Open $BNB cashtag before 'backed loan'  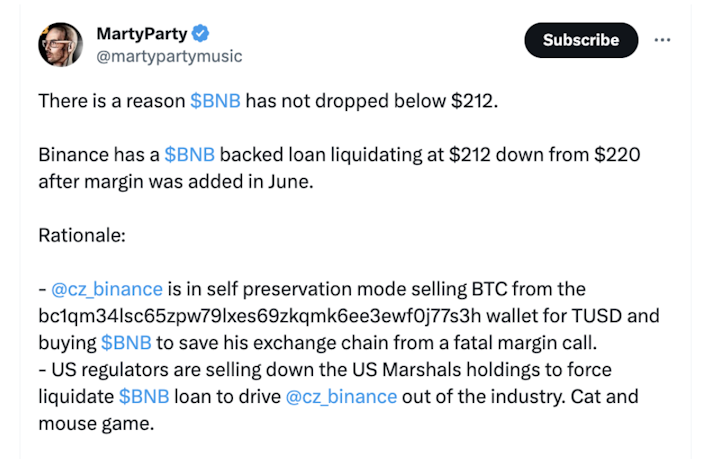coord(189,155)
